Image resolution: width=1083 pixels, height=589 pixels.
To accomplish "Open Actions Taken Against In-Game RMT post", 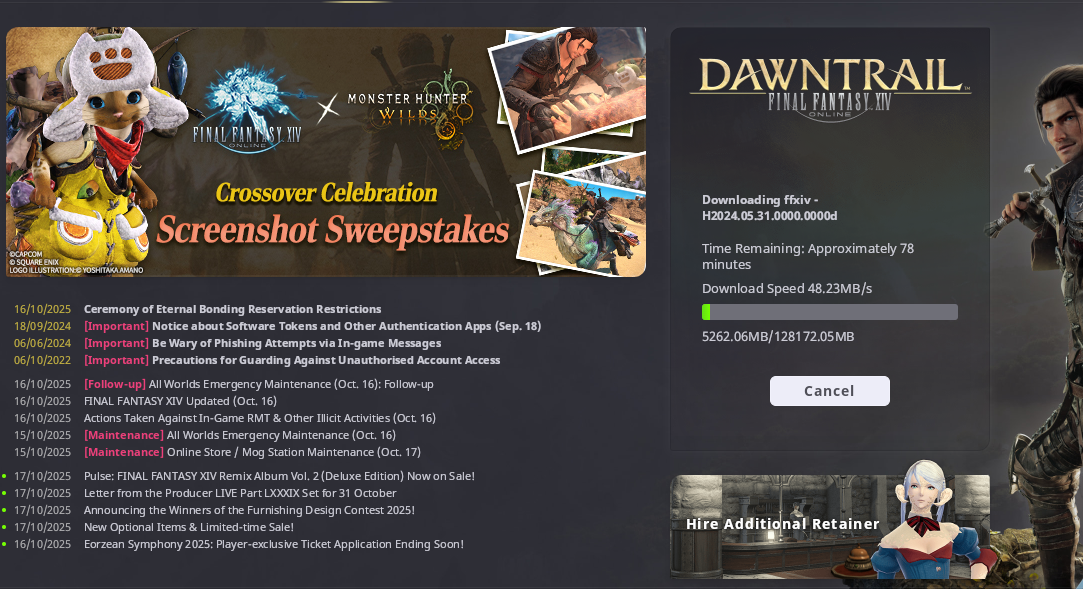I will tap(260, 418).
